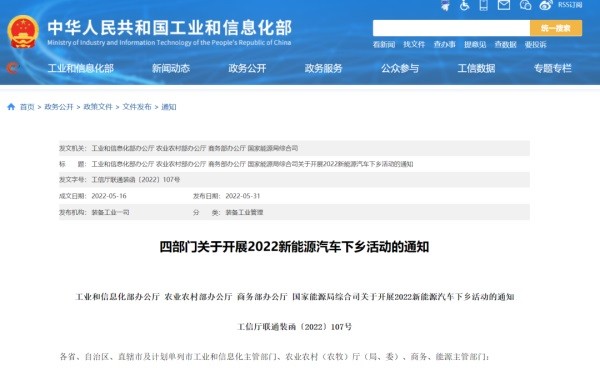Image resolution: width=600 pixels, height=375 pixels.
Task: Go to 通知 in breadcrumb
Action: 169,107
